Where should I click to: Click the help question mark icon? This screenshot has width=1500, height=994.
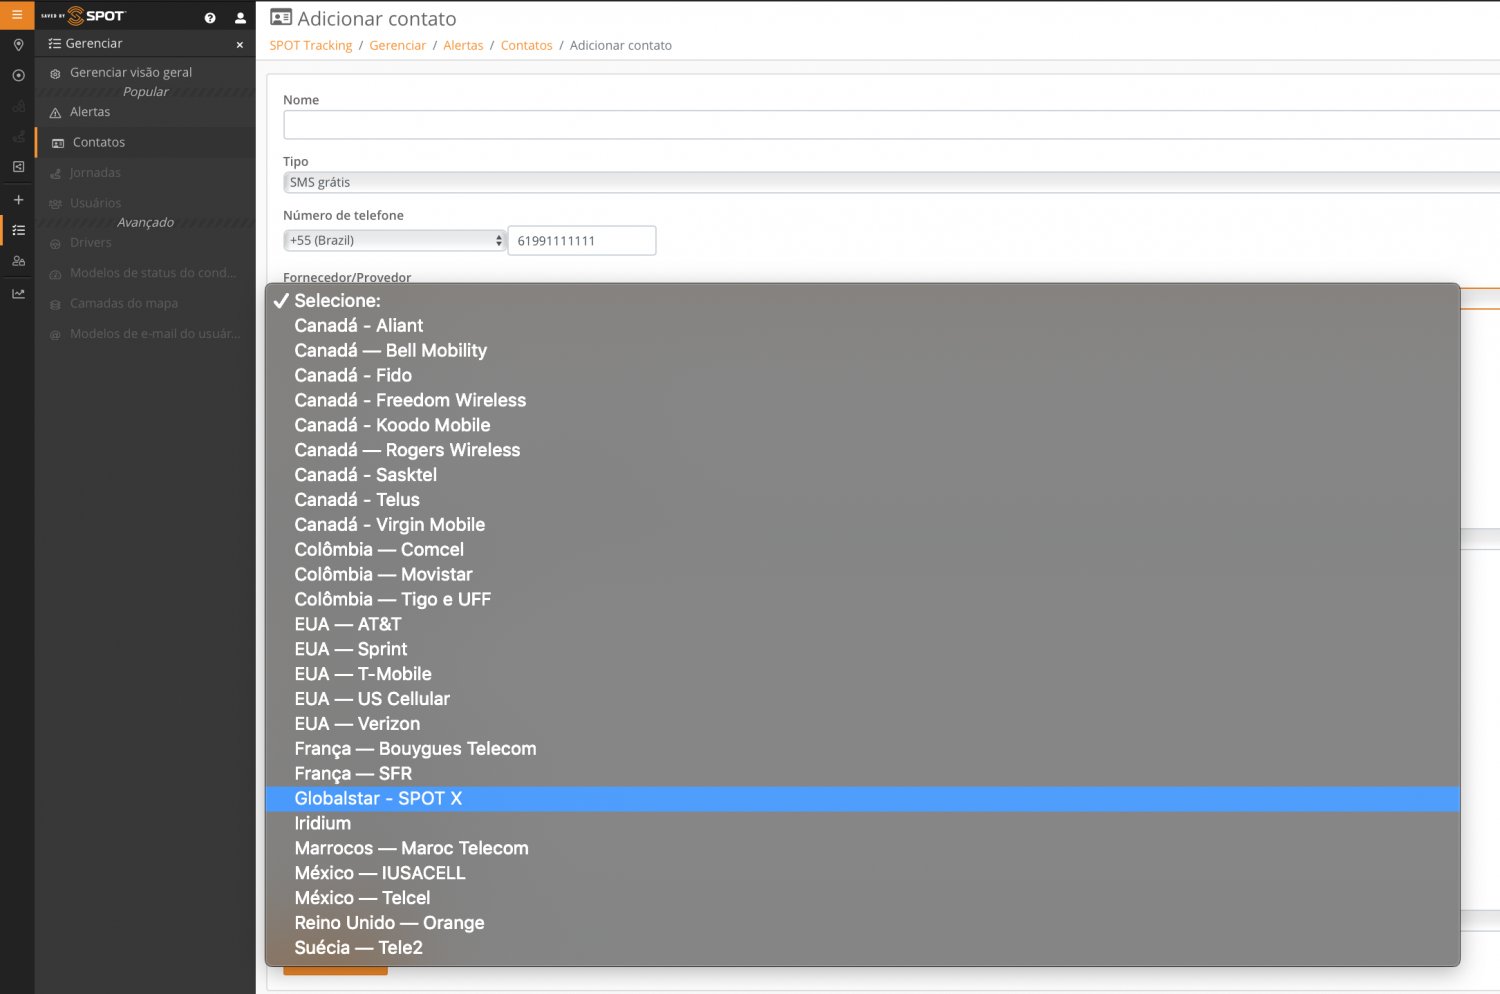pyautogui.click(x=210, y=18)
